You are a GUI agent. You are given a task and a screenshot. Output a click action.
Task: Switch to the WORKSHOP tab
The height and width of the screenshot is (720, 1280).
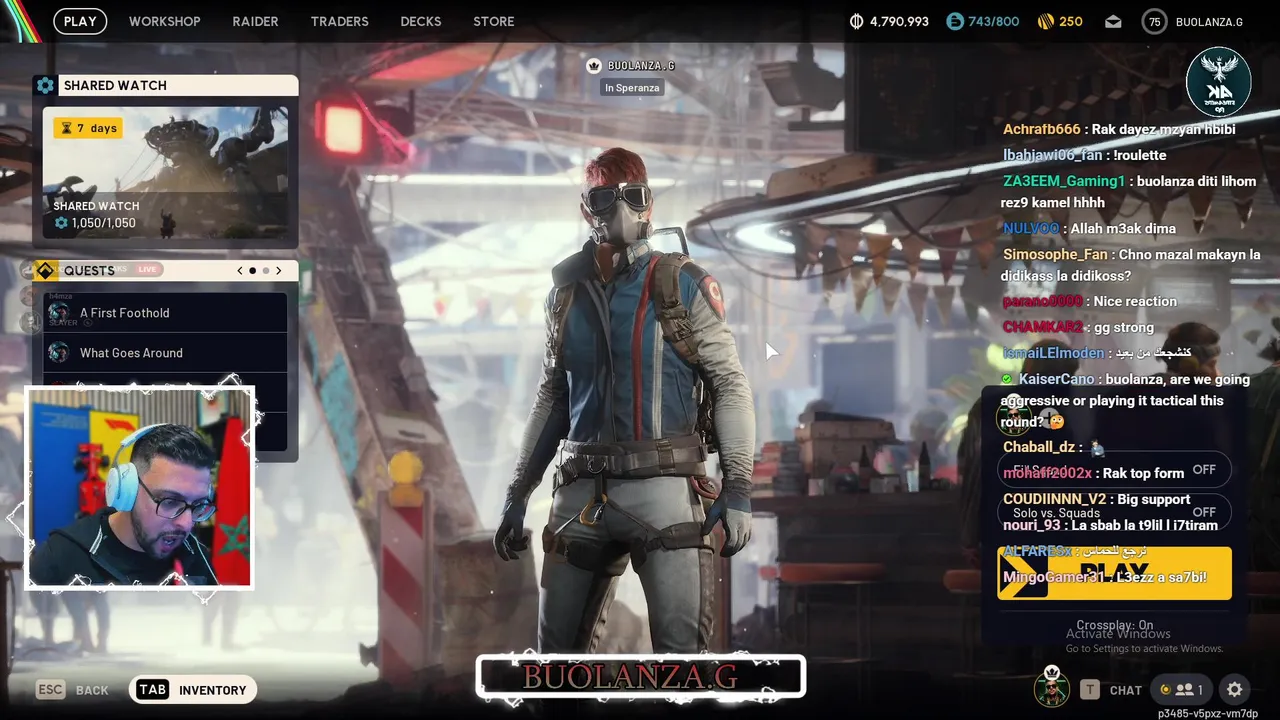click(165, 21)
